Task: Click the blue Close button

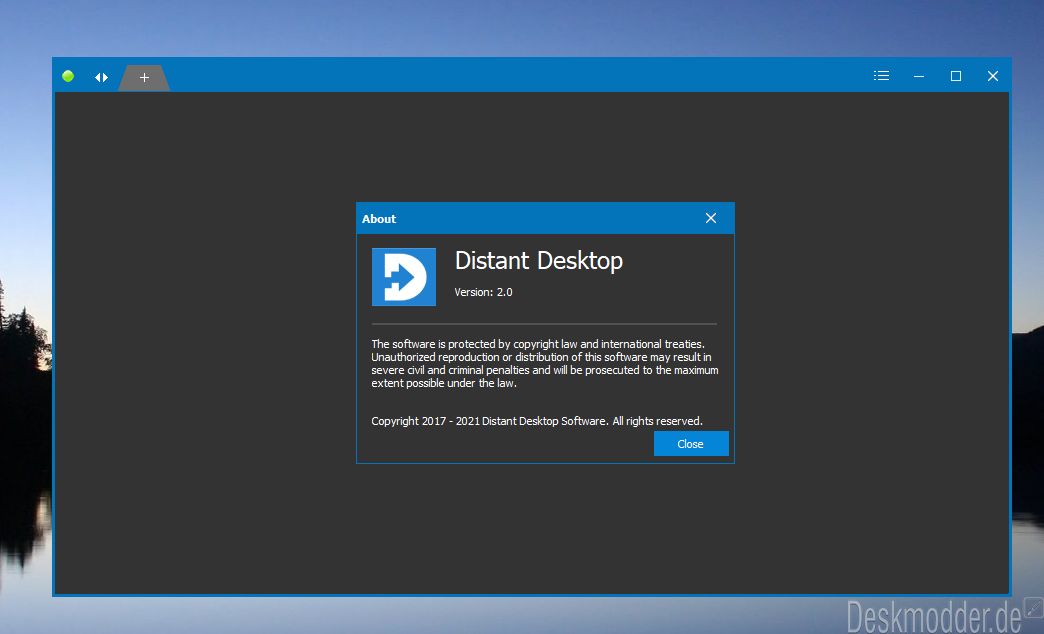Action: click(691, 444)
